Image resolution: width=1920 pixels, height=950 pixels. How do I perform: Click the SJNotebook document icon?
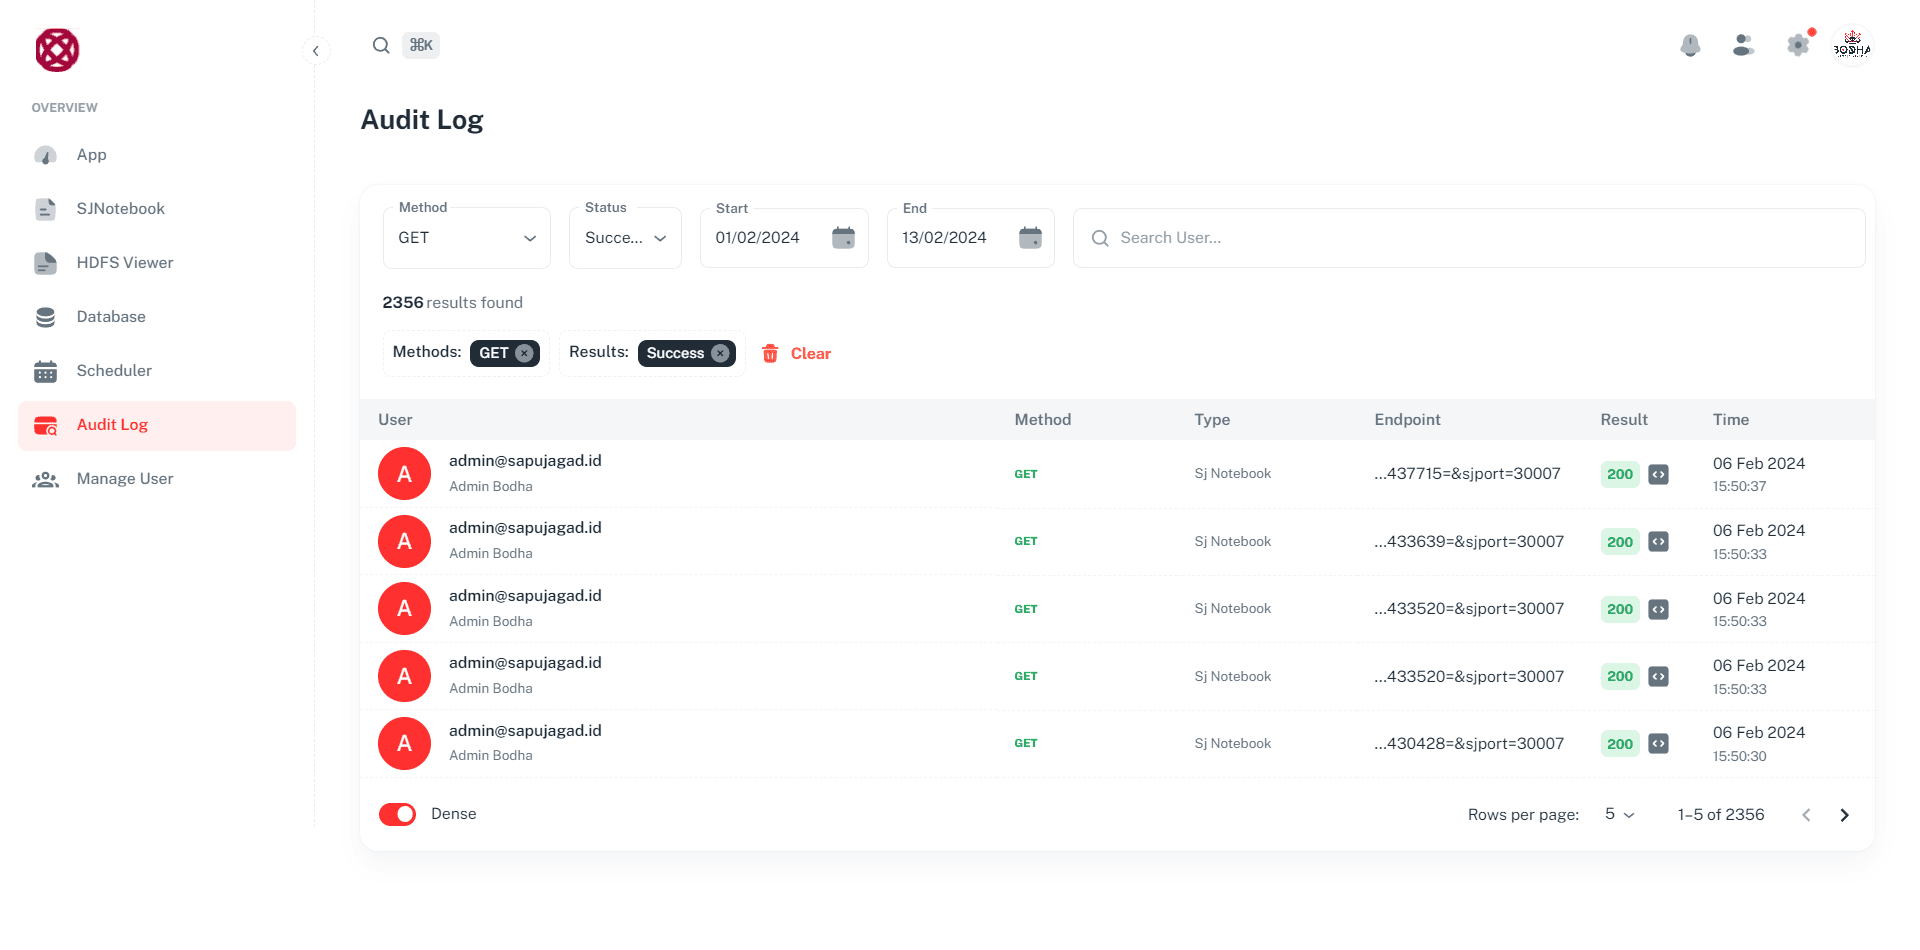coord(46,209)
